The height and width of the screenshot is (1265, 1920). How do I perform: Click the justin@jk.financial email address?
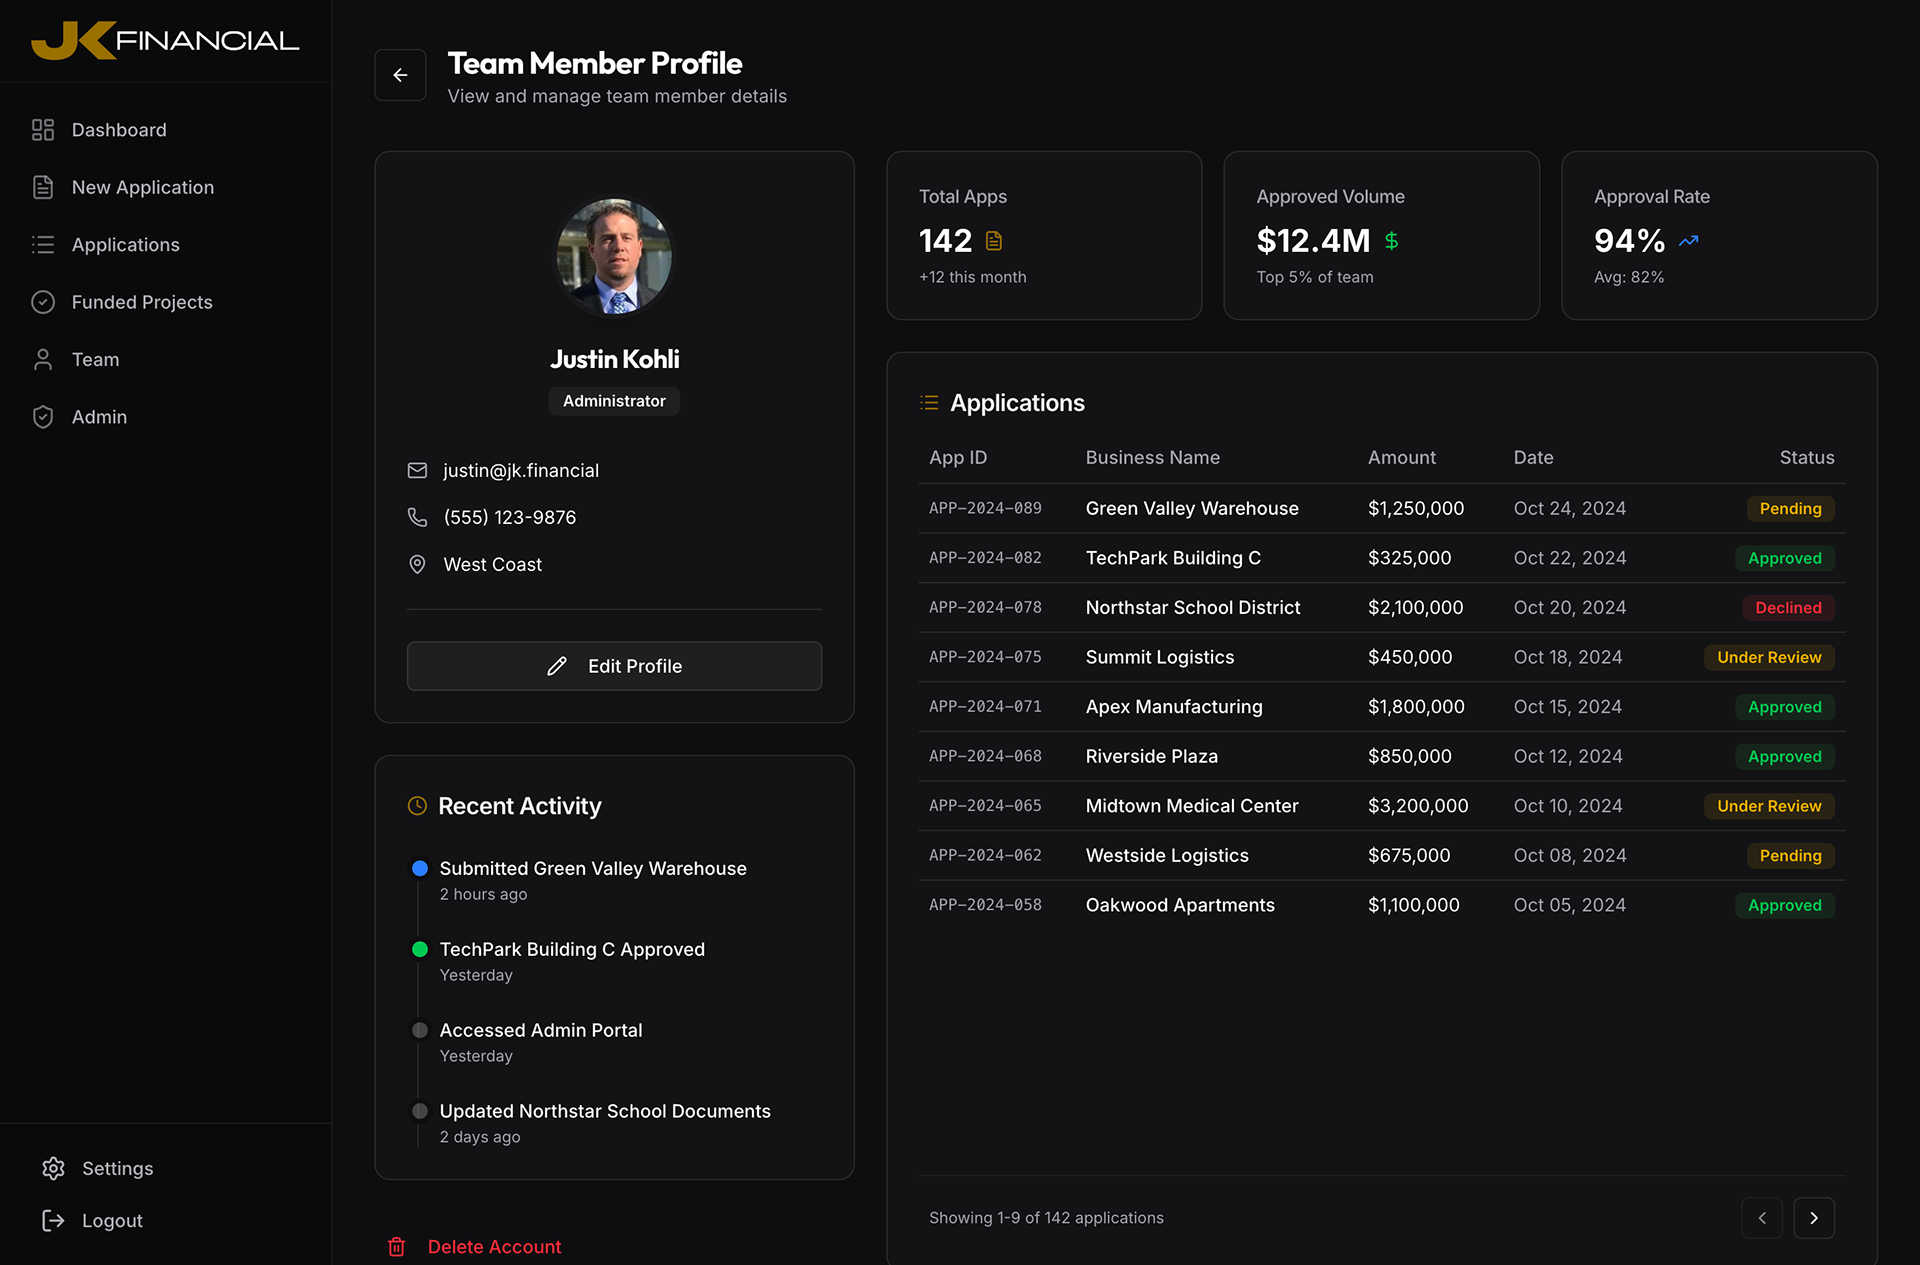coord(520,470)
